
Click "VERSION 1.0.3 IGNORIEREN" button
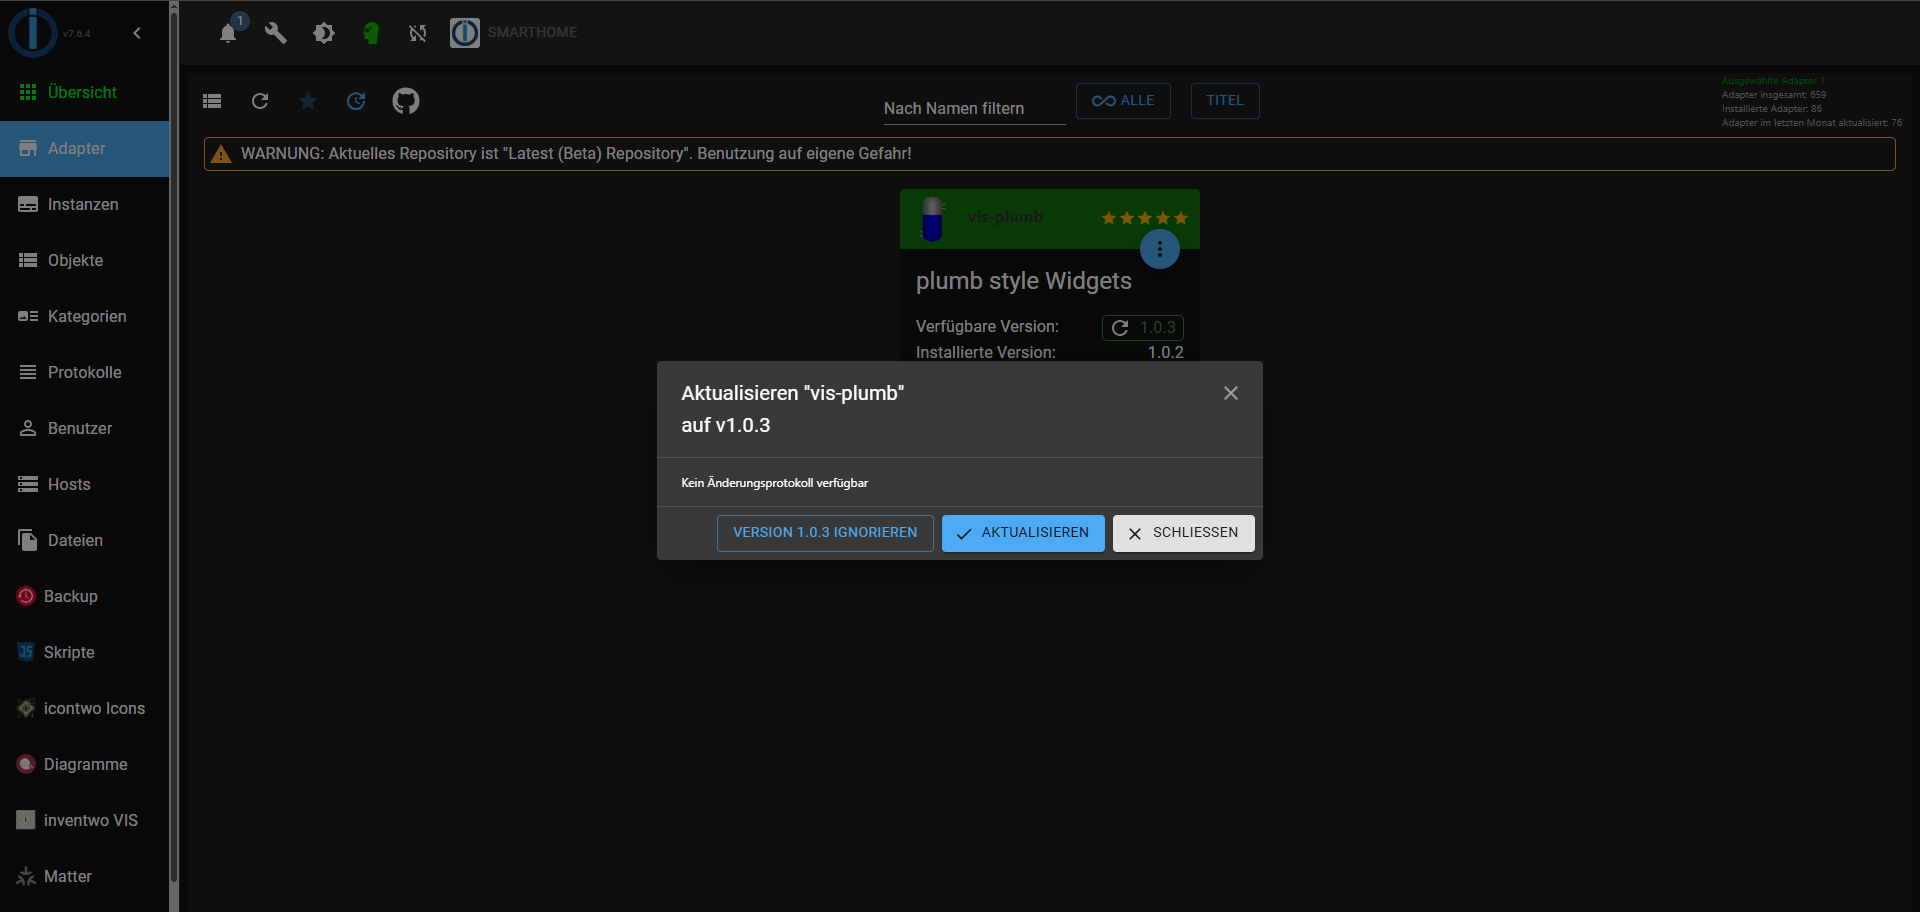pos(825,533)
